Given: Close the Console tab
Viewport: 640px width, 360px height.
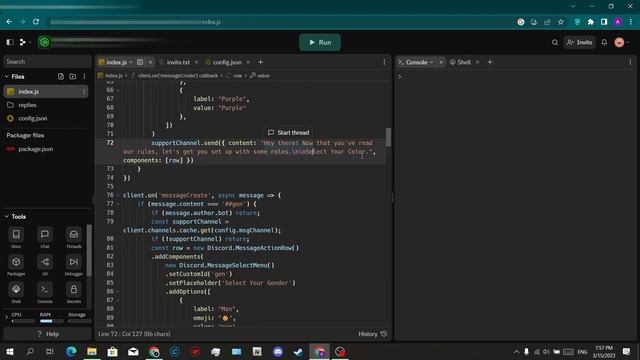Looking at the screenshot, I should pyautogui.click(x=441, y=62).
